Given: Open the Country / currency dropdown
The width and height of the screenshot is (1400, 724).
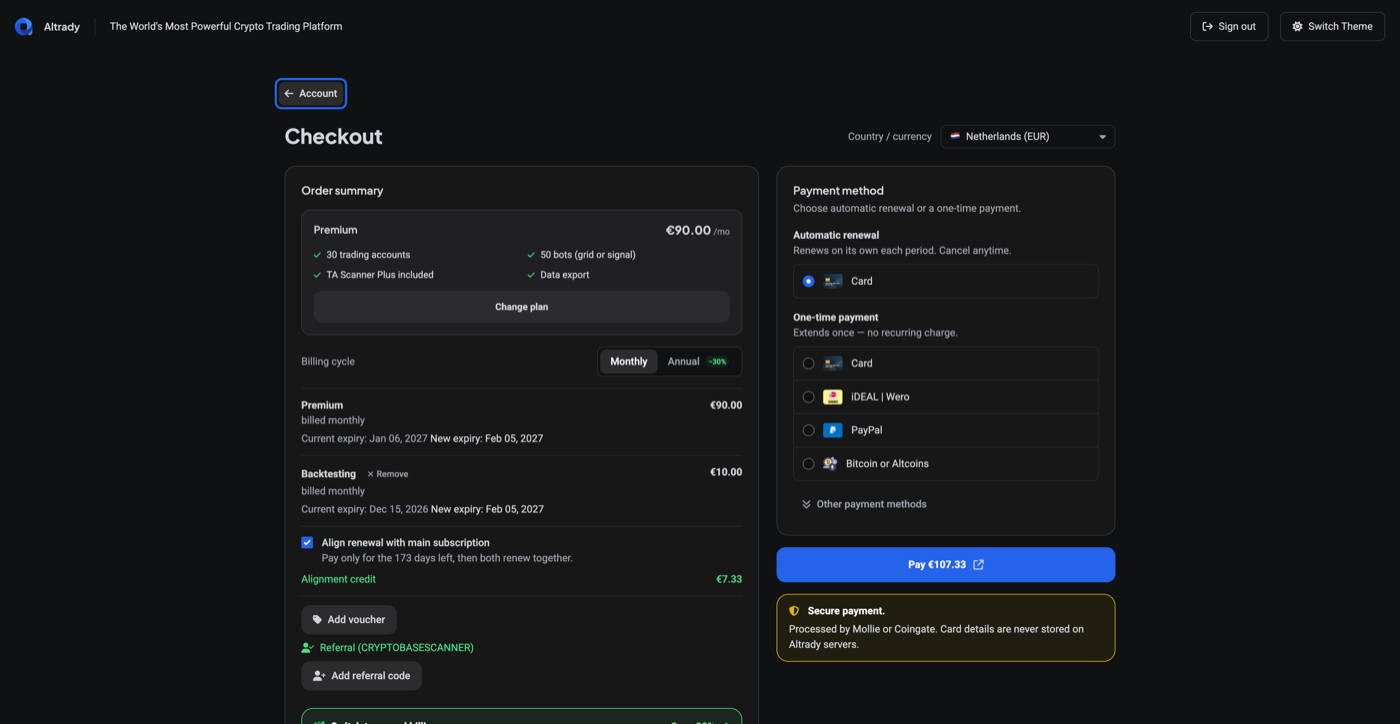Looking at the screenshot, I should coord(1027,136).
